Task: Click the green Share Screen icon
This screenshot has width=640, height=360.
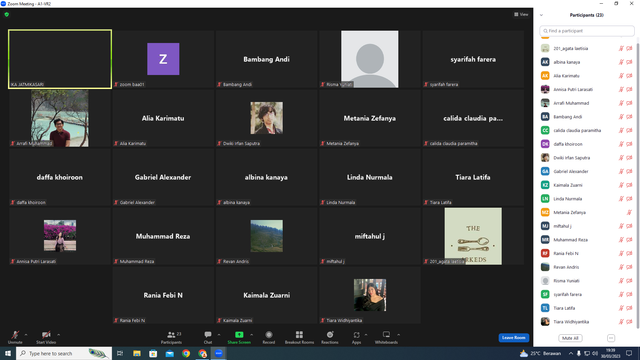Action: coord(239,335)
